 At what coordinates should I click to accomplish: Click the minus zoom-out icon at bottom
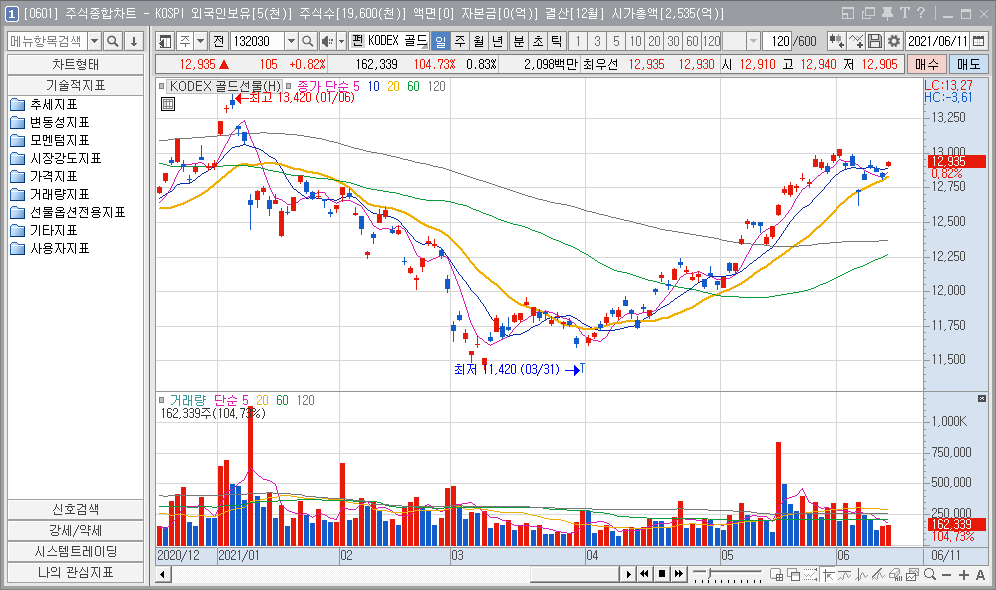tap(947, 574)
